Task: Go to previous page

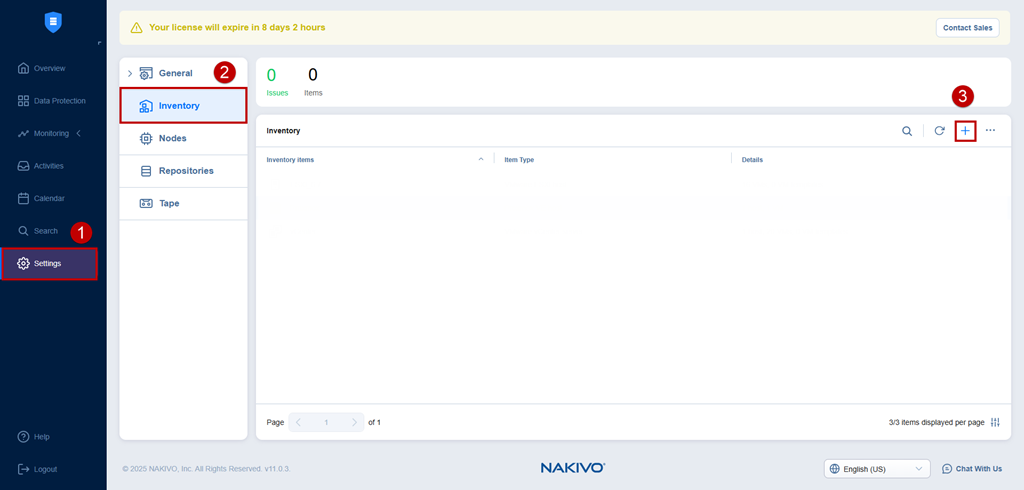Action: [x=298, y=422]
